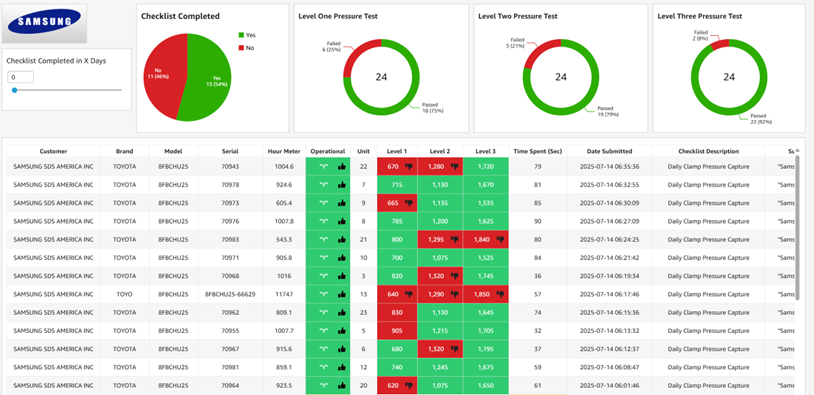Click the Serial column header
Viewport: 814px width, 395px height.
click(x=230, y=152)
